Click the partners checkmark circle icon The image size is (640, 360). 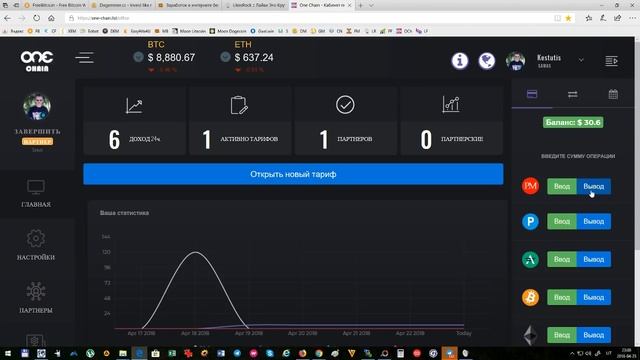345,105
